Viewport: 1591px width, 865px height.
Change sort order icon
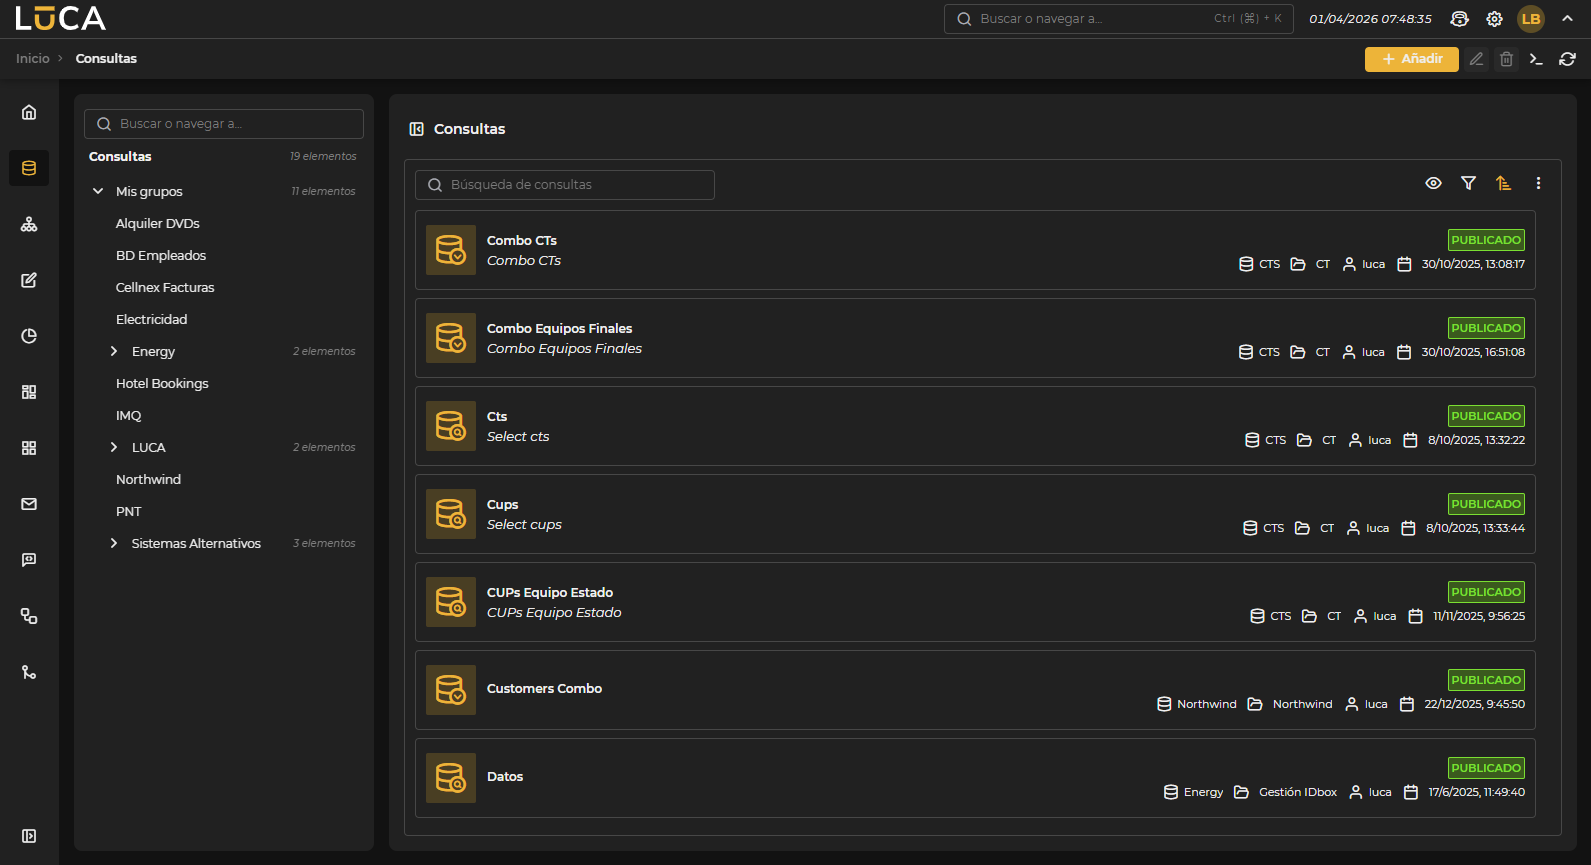[1503, 183]
